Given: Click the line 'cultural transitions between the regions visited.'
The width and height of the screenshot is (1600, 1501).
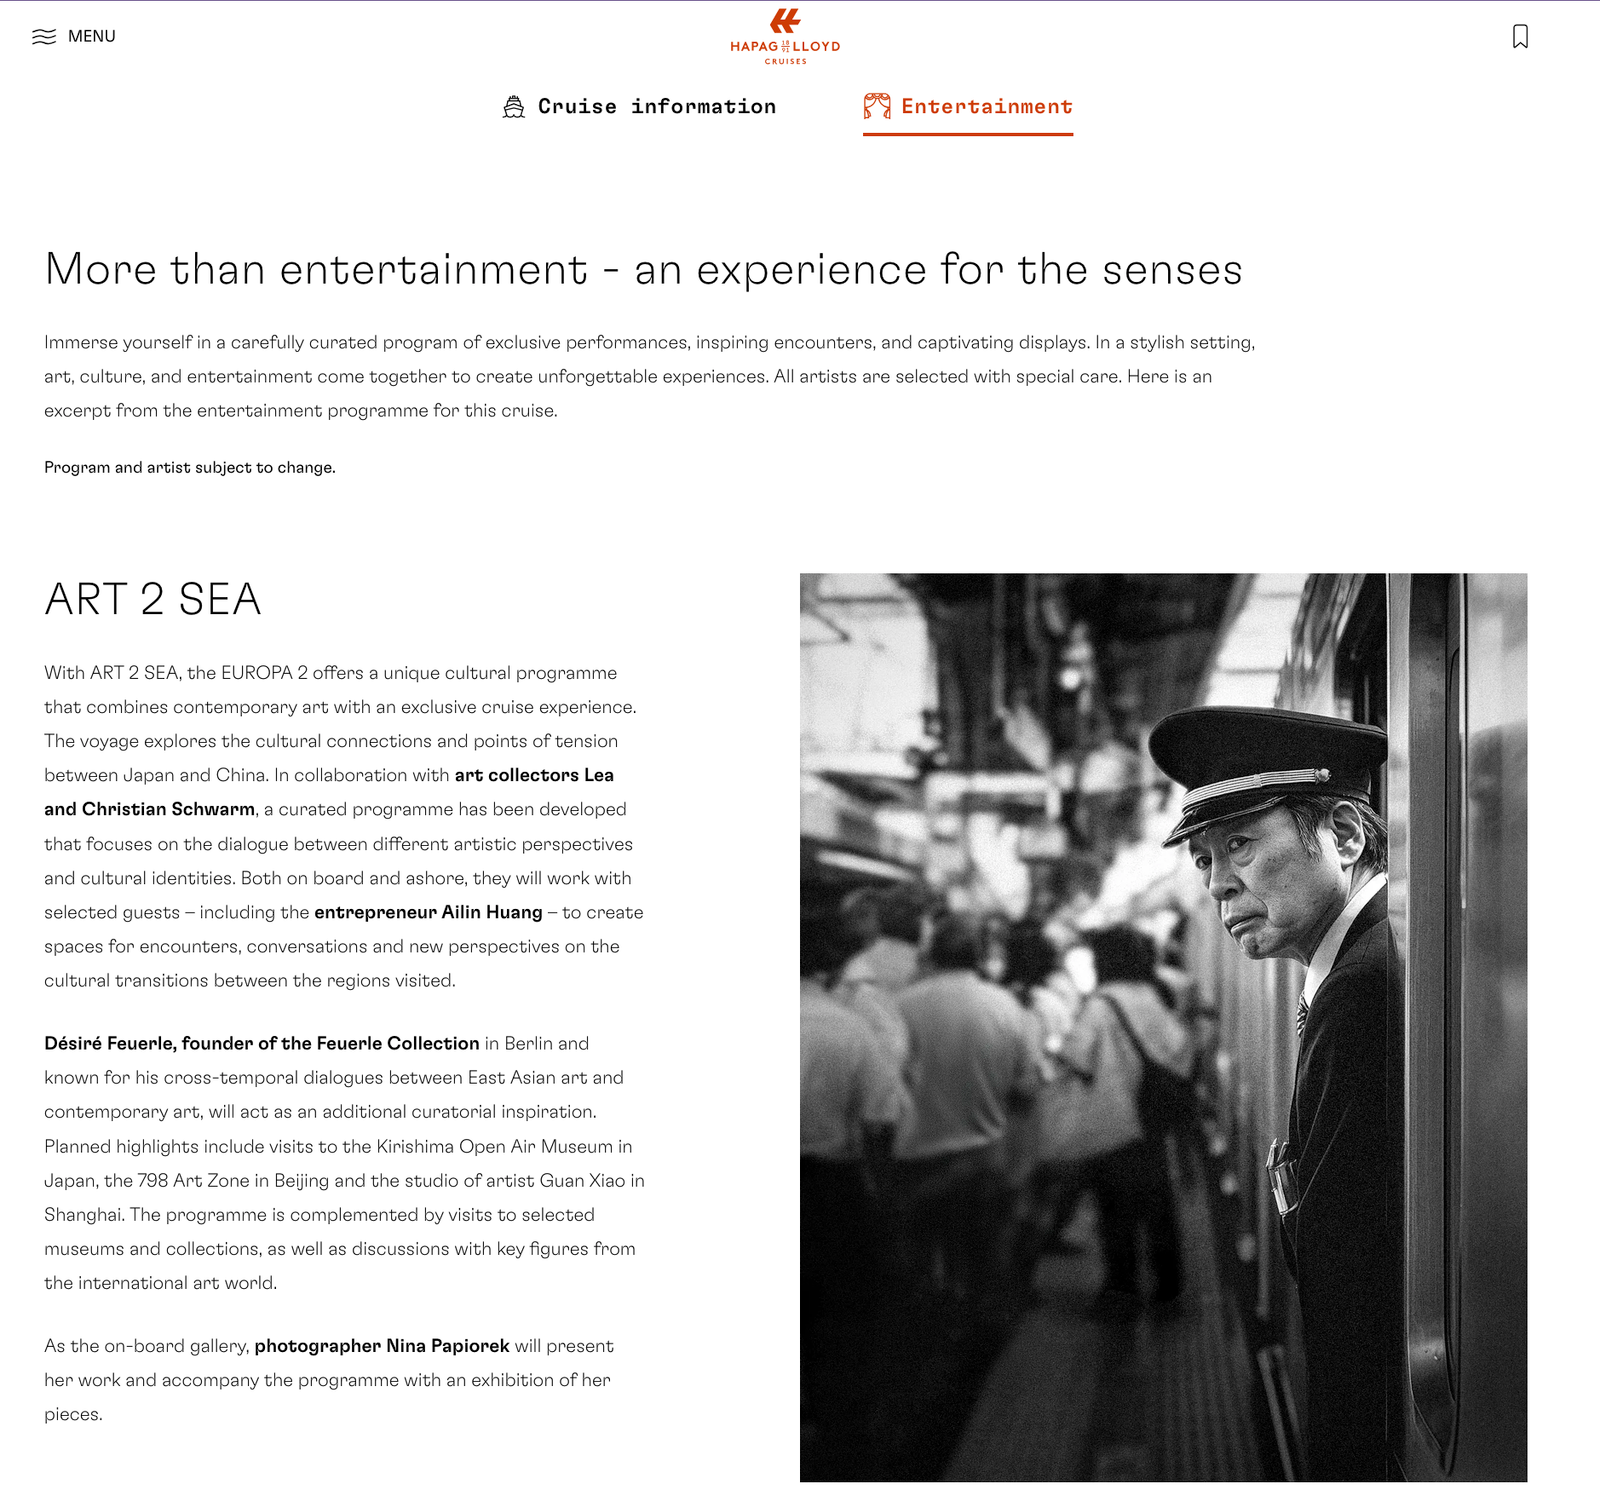Looking at the screenshot, I should tap(250, 981).
